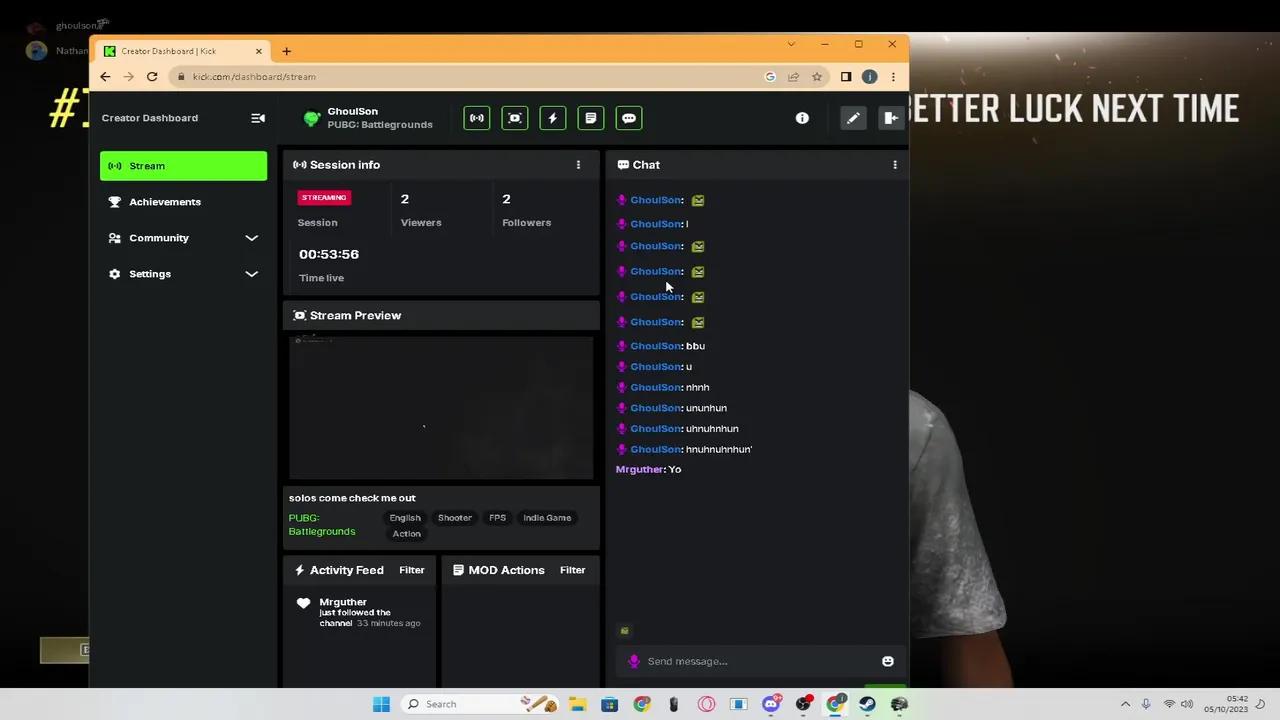Click the edit pencil button
1280x720 pixels.
pos(853,118)
